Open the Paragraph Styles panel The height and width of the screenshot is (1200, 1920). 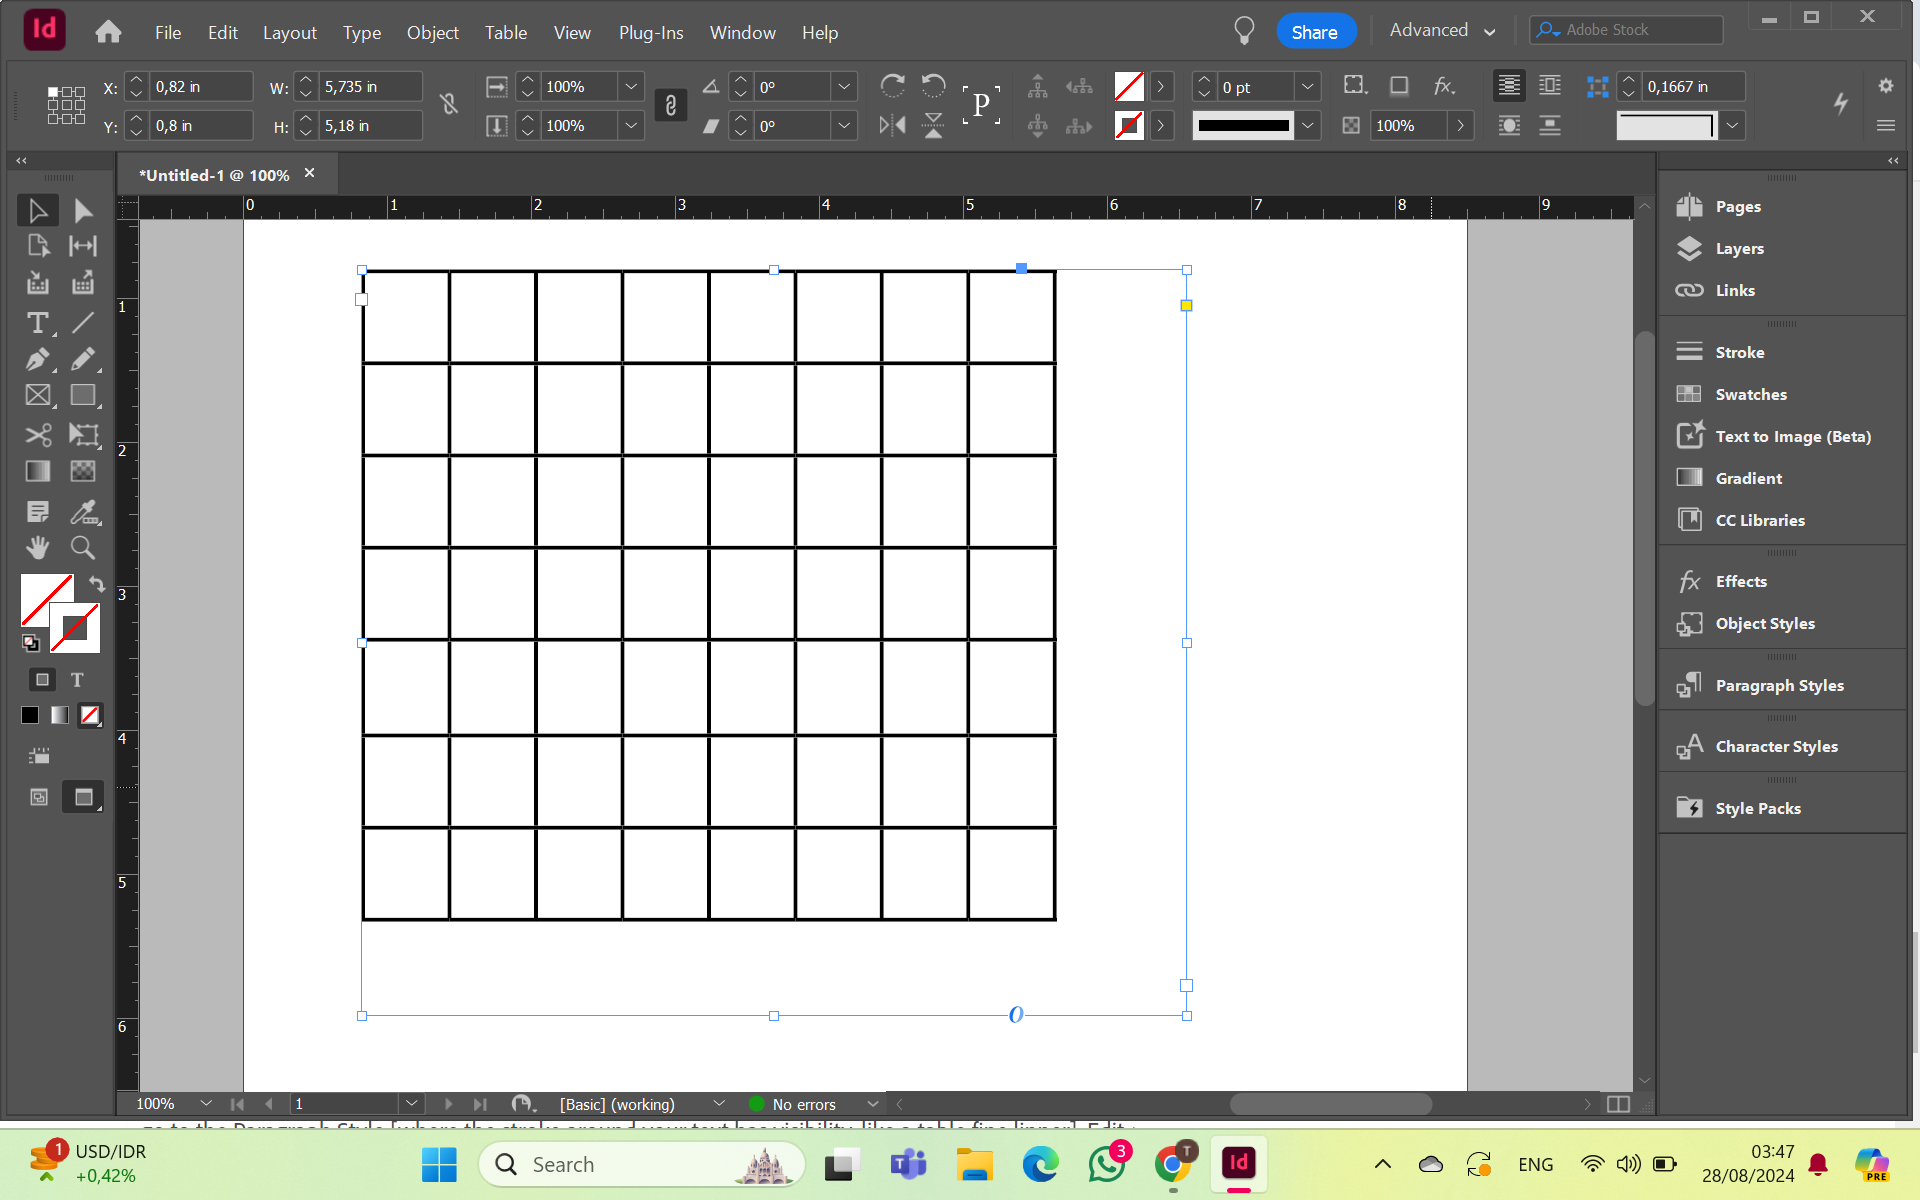coord(1779,685)
